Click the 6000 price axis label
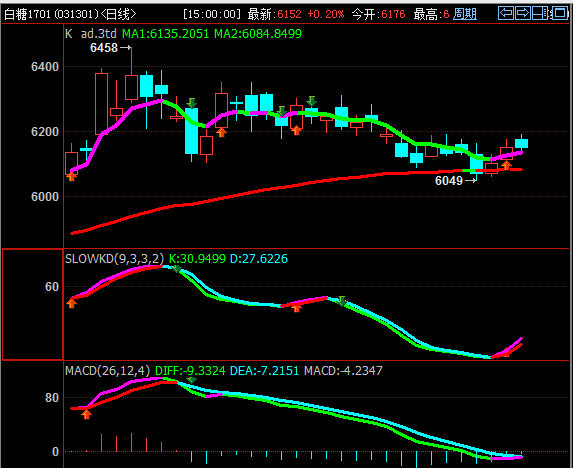This screenshot has height=468, width=573. coord(45,197)
